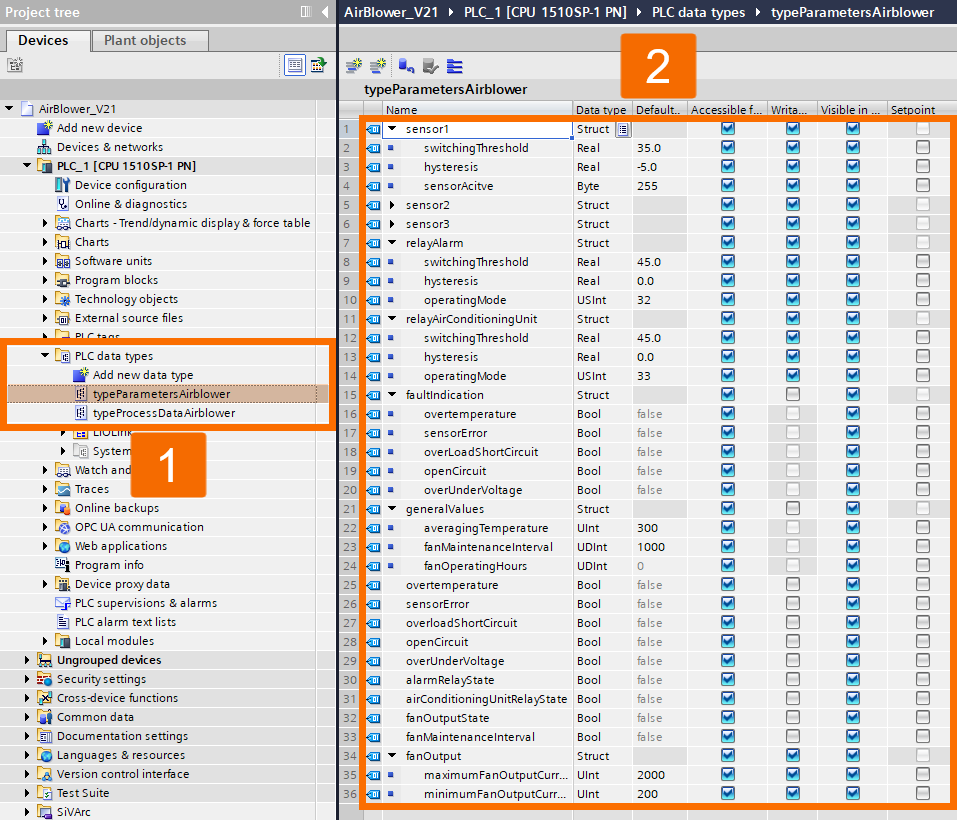Click the Security settings icon
The width and height of the screenshot is (957, 820).
(x=45, y=678)
